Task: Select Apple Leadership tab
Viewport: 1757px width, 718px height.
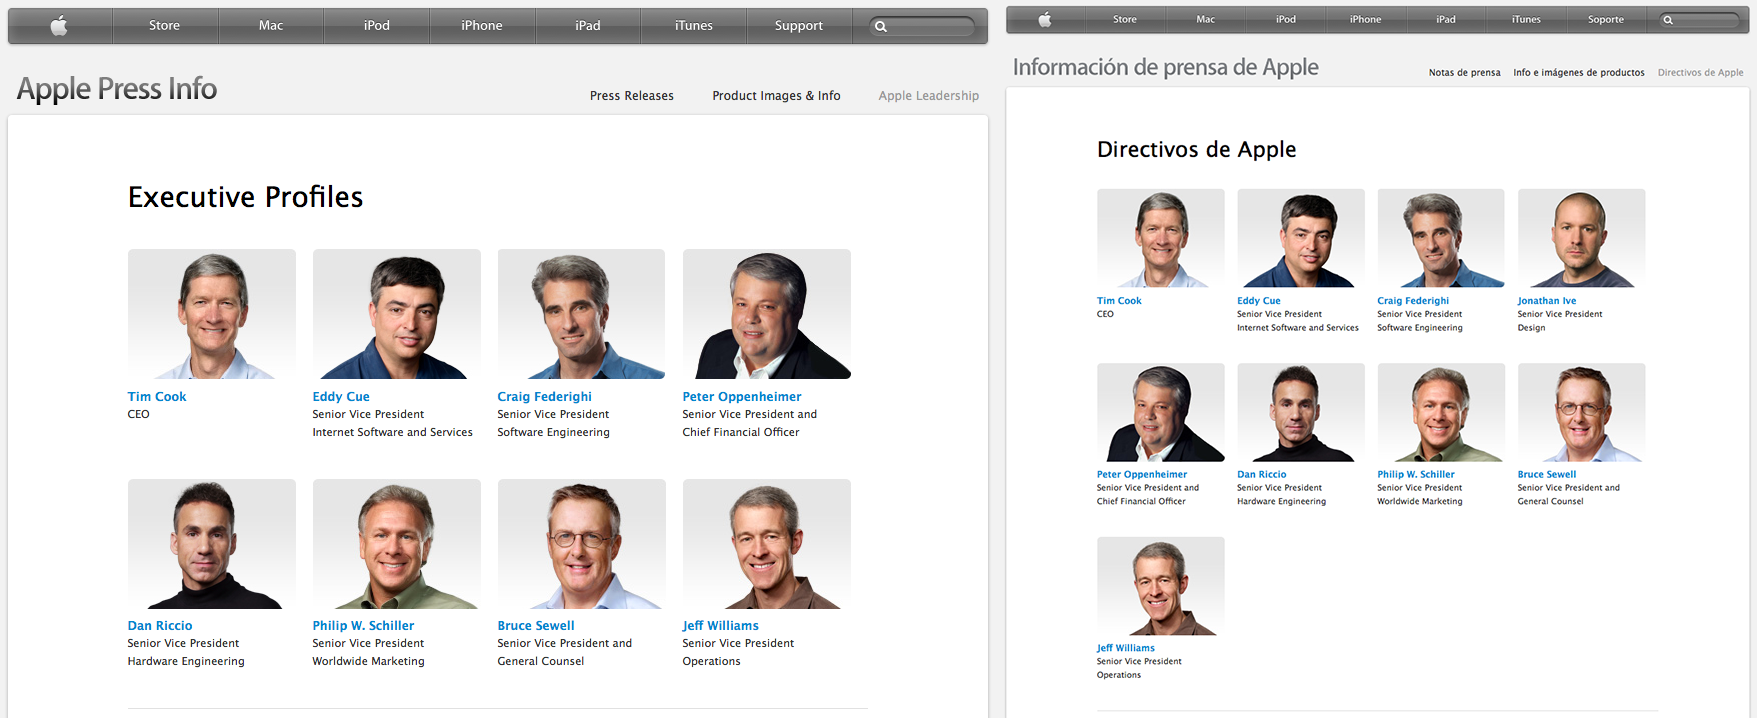Action: coord(929,96)
